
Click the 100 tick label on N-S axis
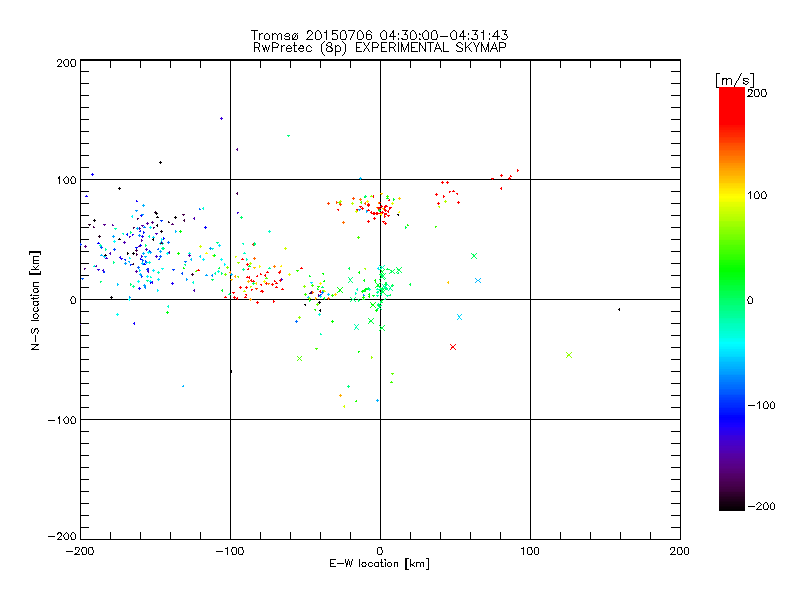click(66, 180)
